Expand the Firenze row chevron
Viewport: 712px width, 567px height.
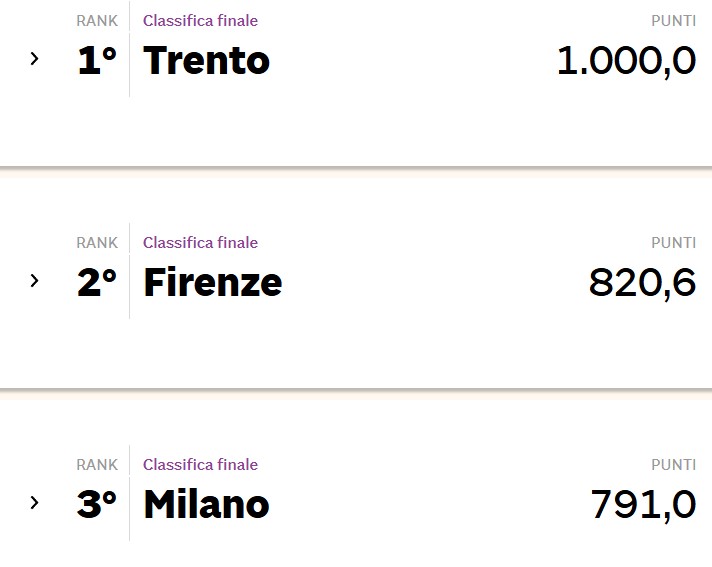click(34, 281)
